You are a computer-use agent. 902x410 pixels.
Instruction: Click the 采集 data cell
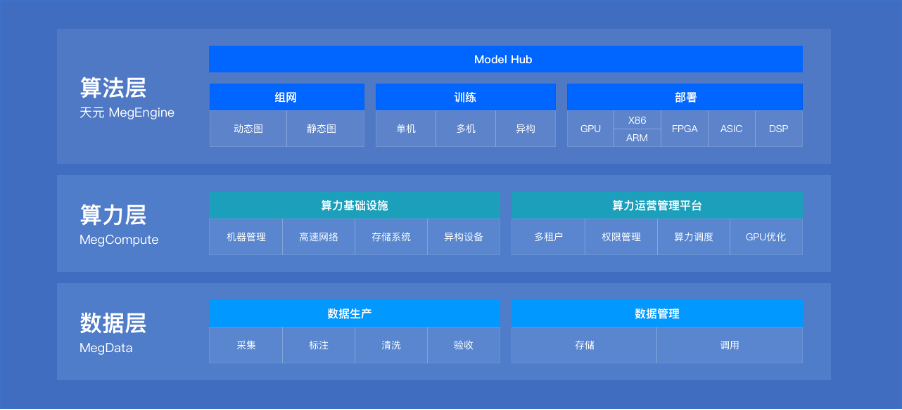pyautogui.click(x=246, y=346)
